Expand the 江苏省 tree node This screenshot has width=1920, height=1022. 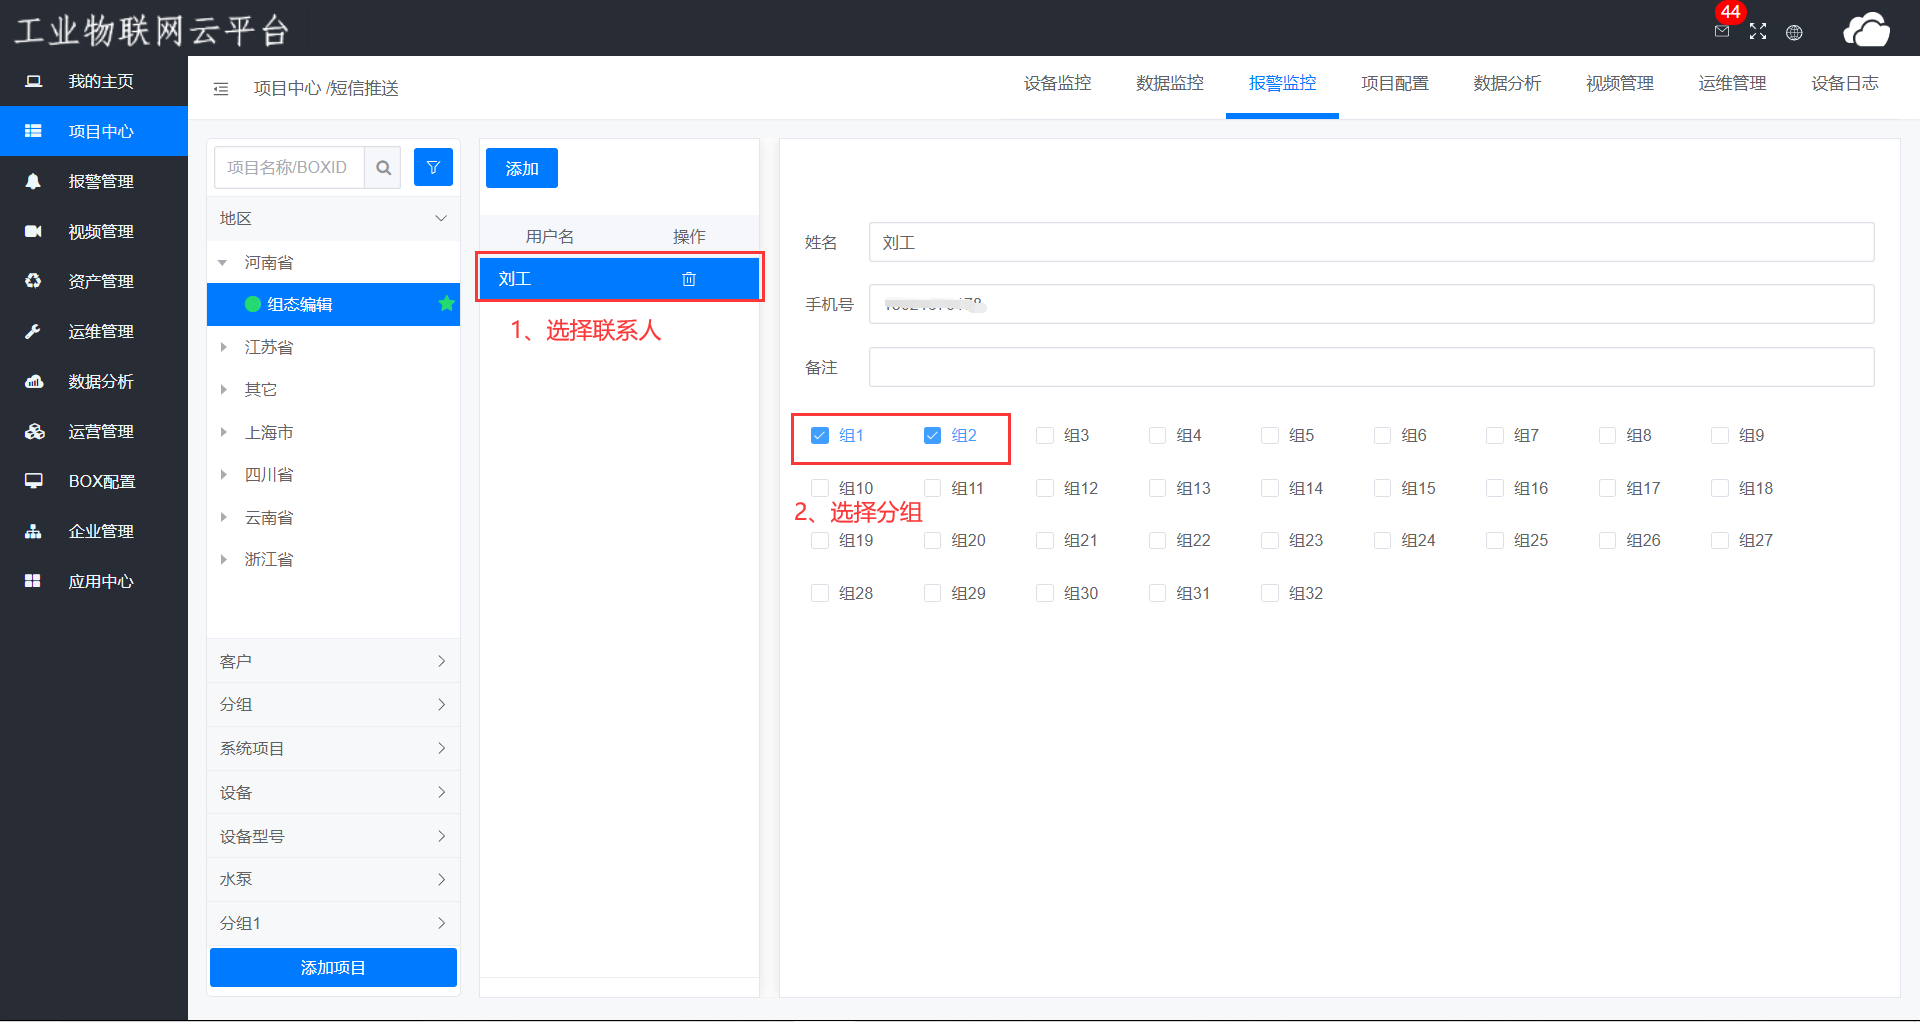pos(224,347)
